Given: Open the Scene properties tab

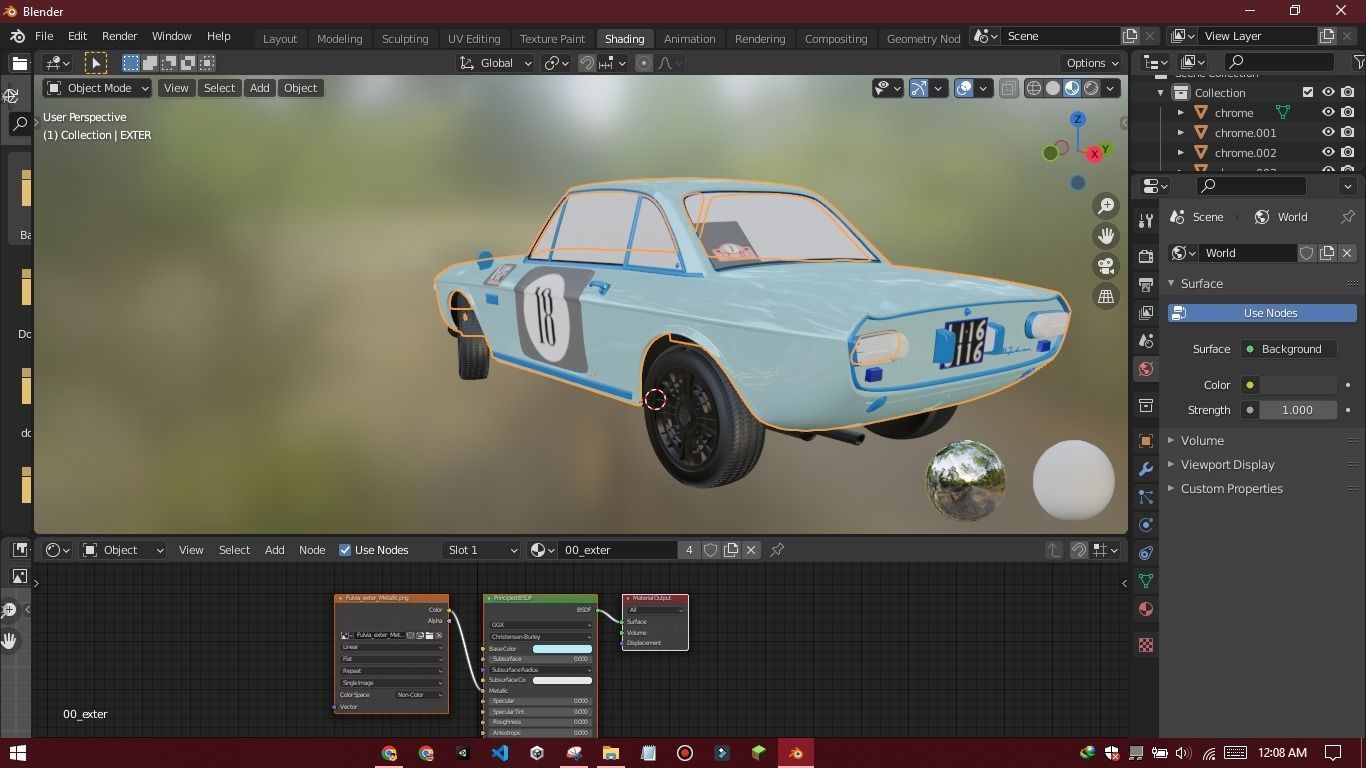Looking at the screenshot, I should coord(1146,341).
